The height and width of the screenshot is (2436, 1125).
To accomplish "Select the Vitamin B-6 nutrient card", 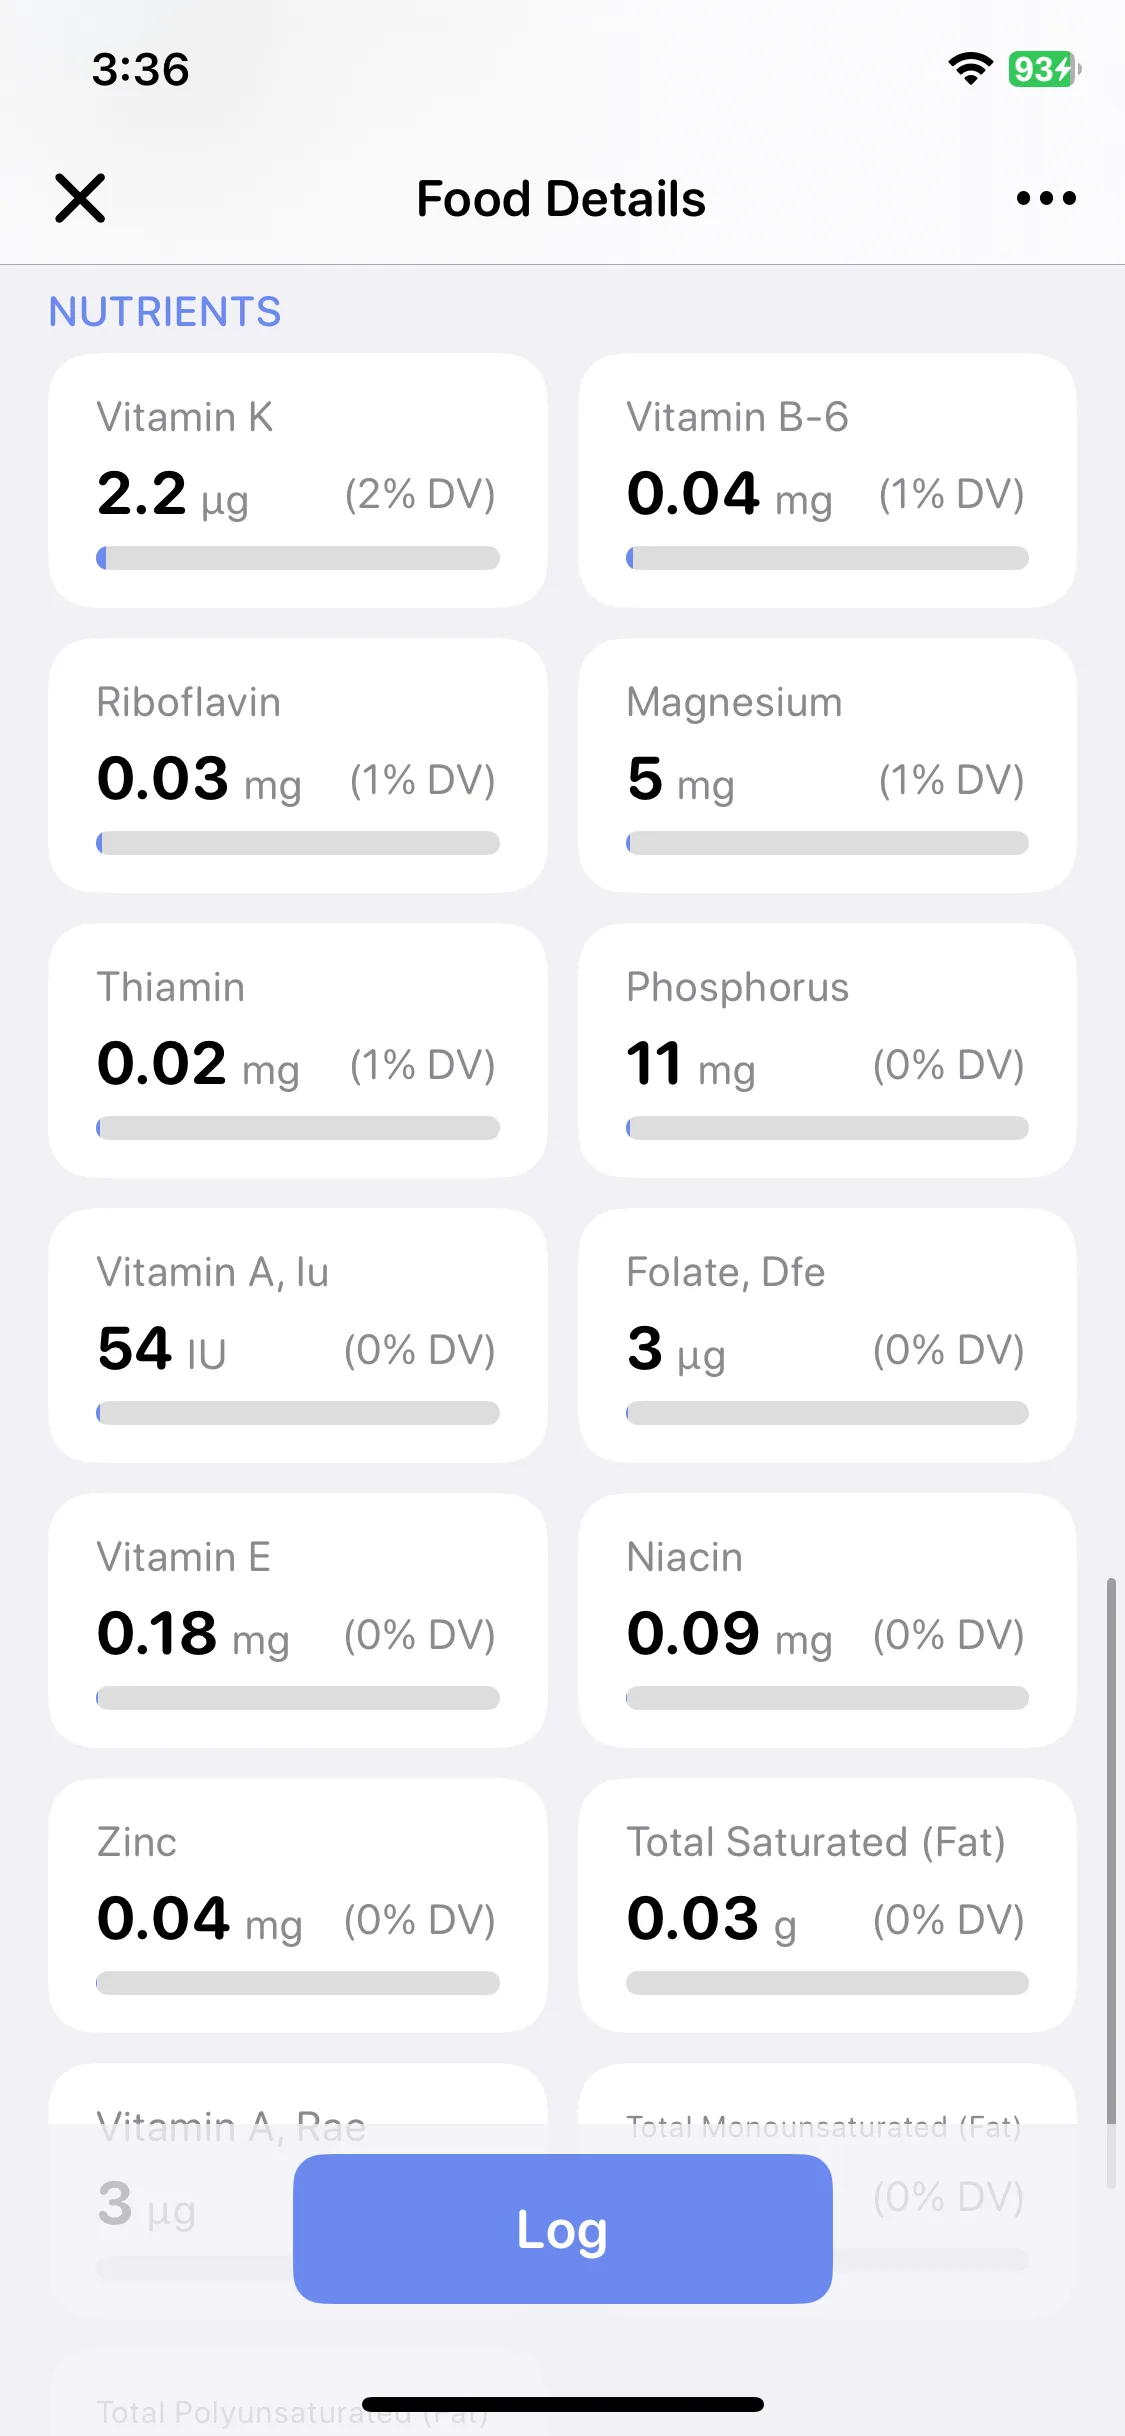I will click(827, 480).
